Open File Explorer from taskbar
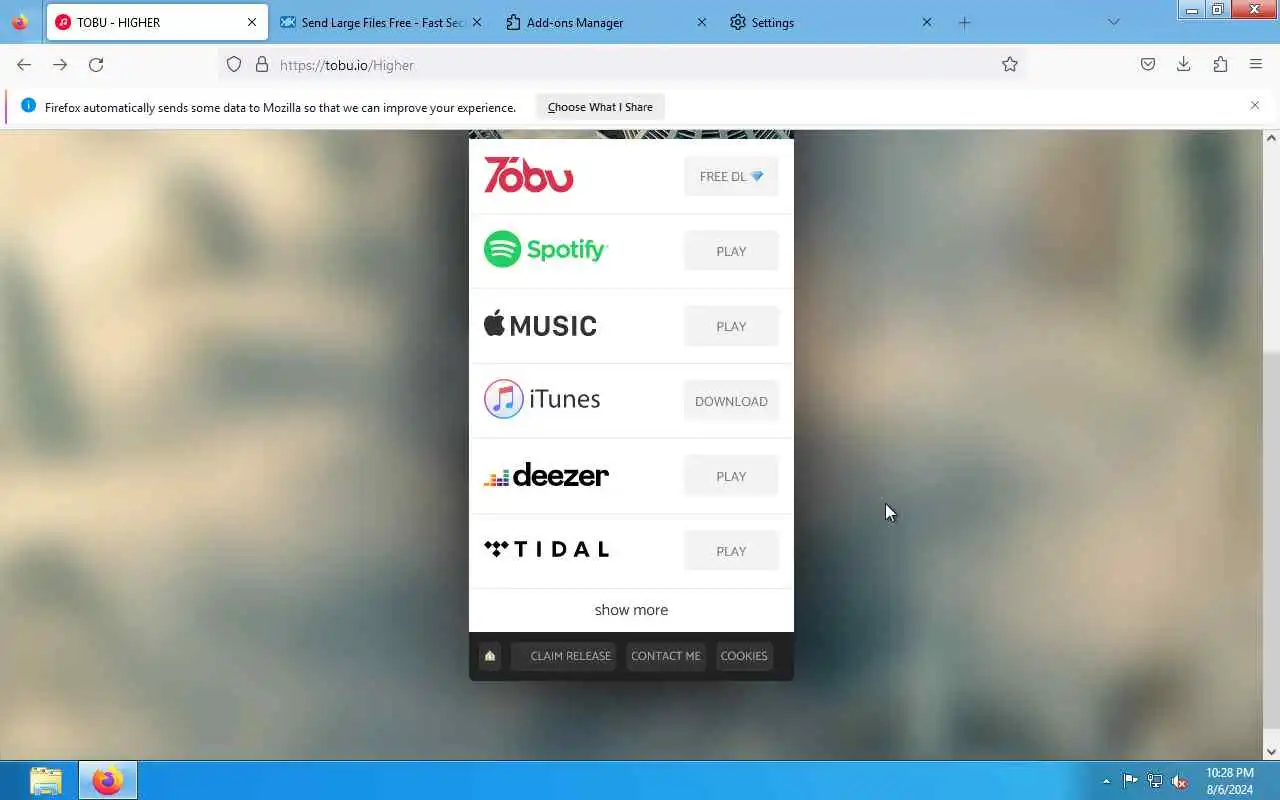The image size is (1280, 800). (x=46, y=780)
